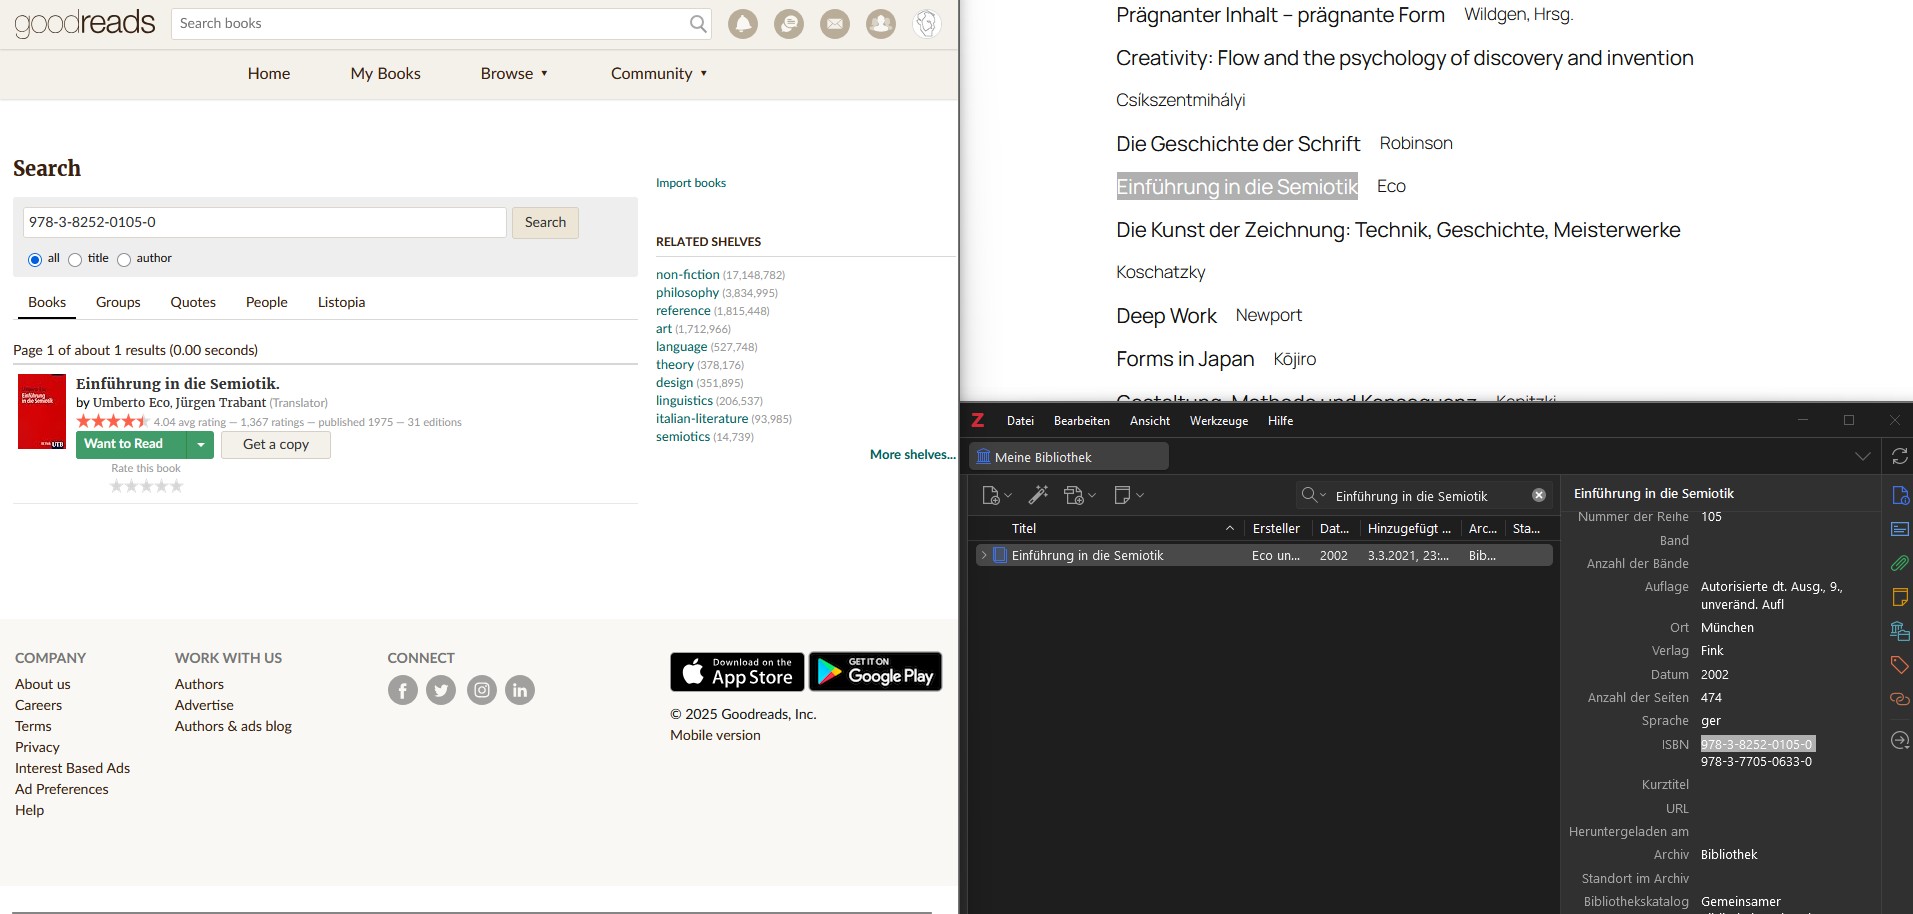Screen dimensions: 1913x914
Task: Click the Meine Bibliothek tab in Zotero
Action: [1068, 457]
